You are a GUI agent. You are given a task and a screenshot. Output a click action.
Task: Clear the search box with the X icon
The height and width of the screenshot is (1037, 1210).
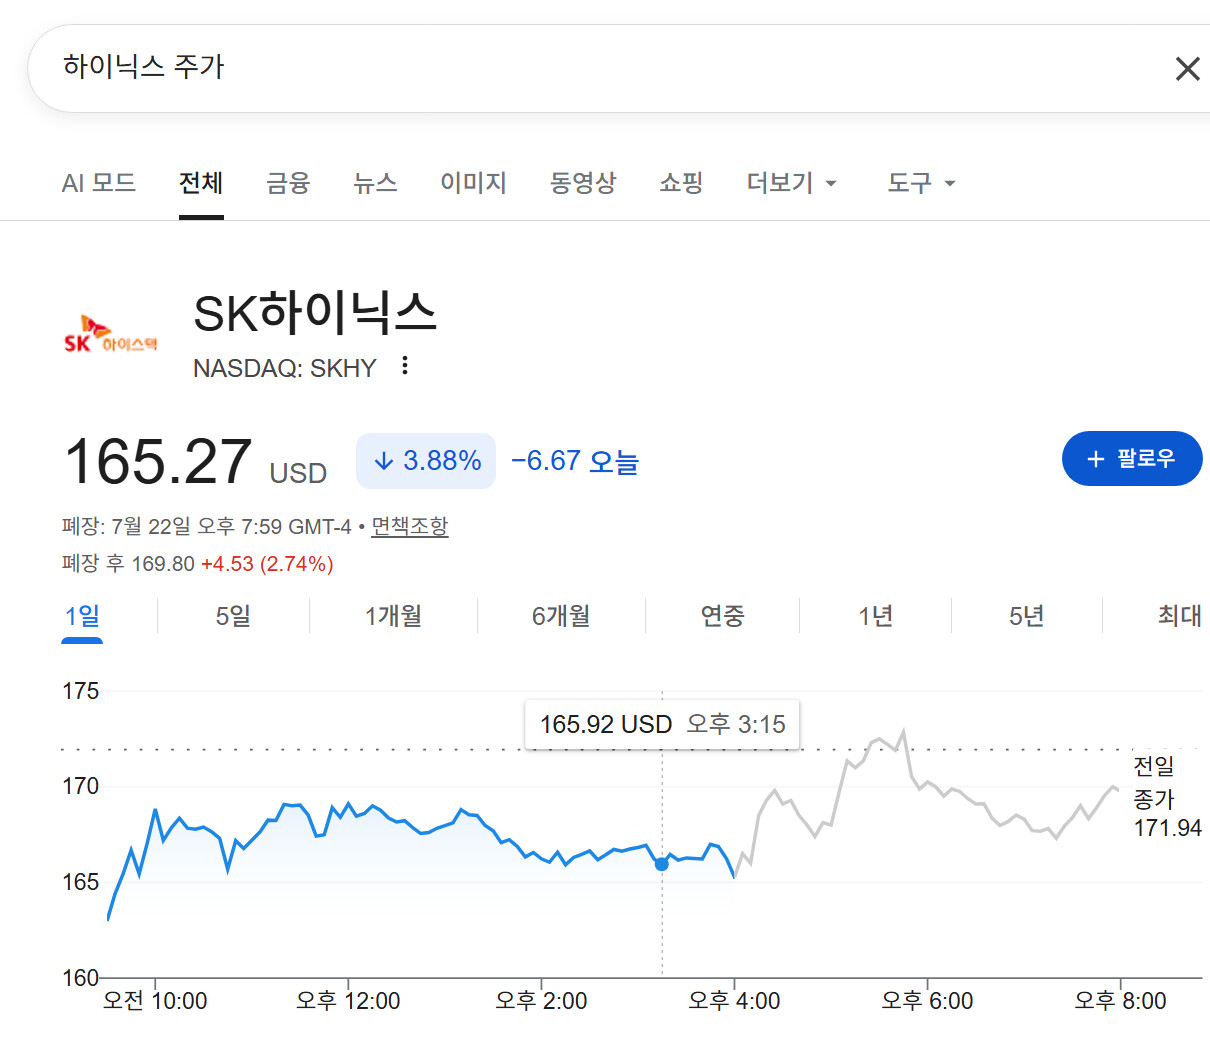[1187, 69]
